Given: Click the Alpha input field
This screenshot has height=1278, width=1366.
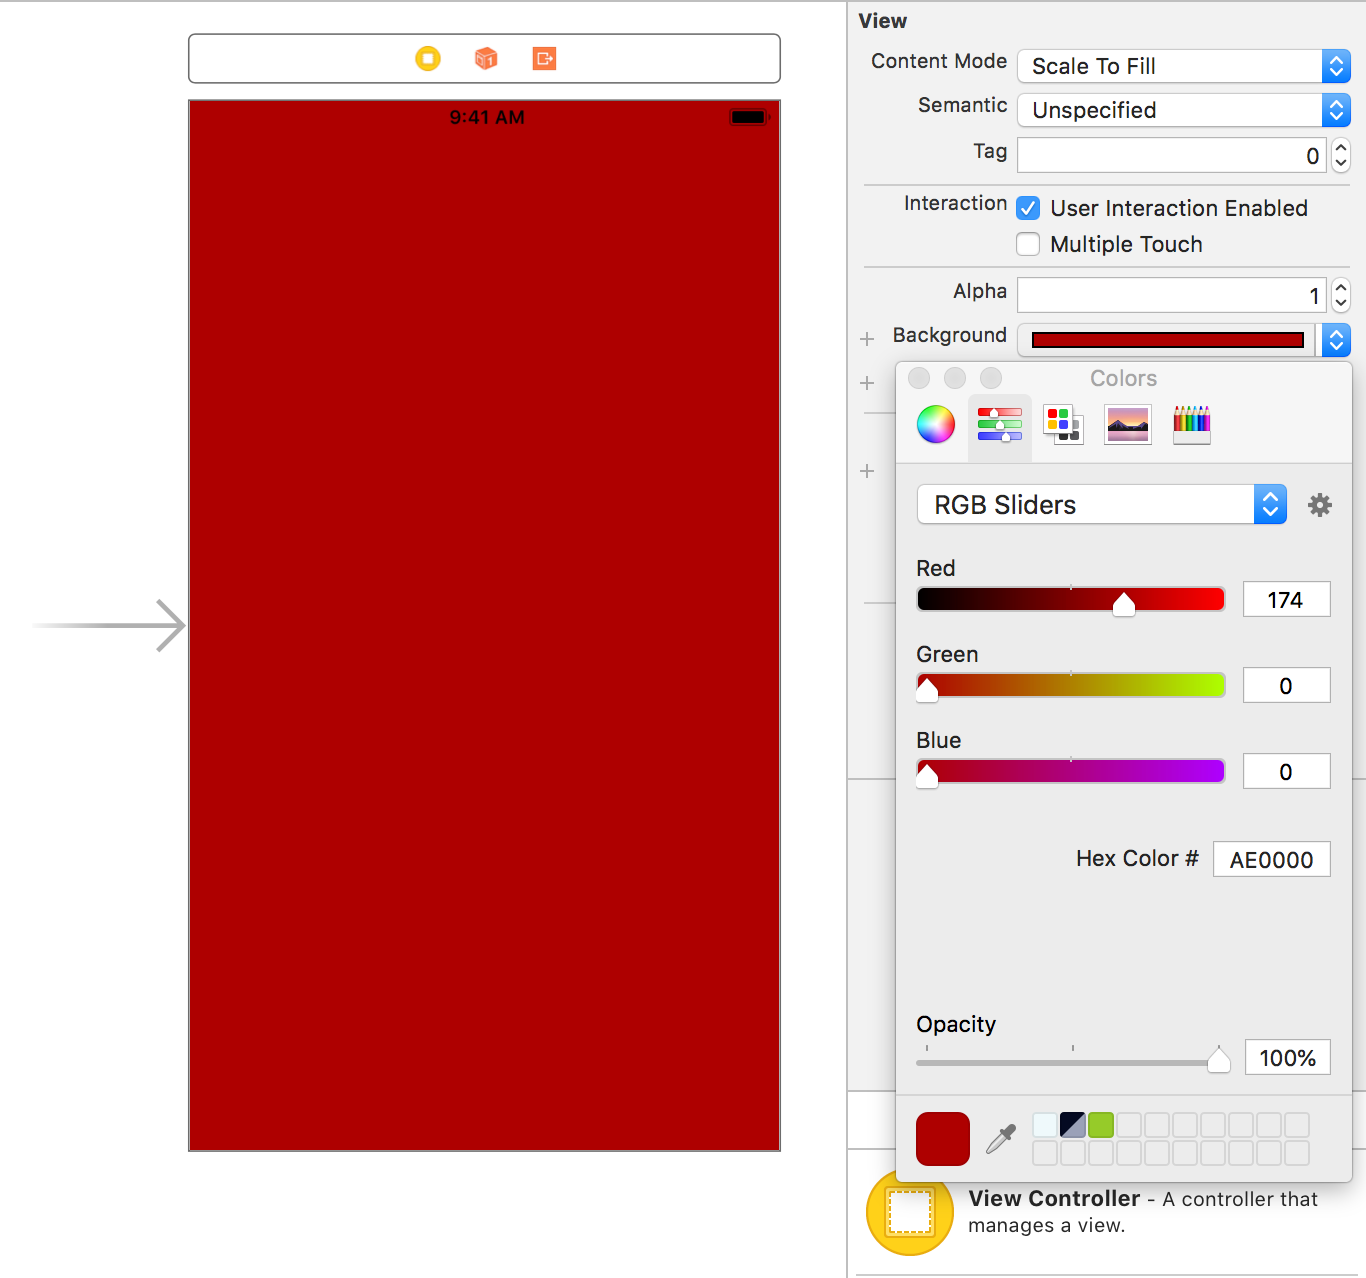Looking at the screenshot, I should (1172, 295).
